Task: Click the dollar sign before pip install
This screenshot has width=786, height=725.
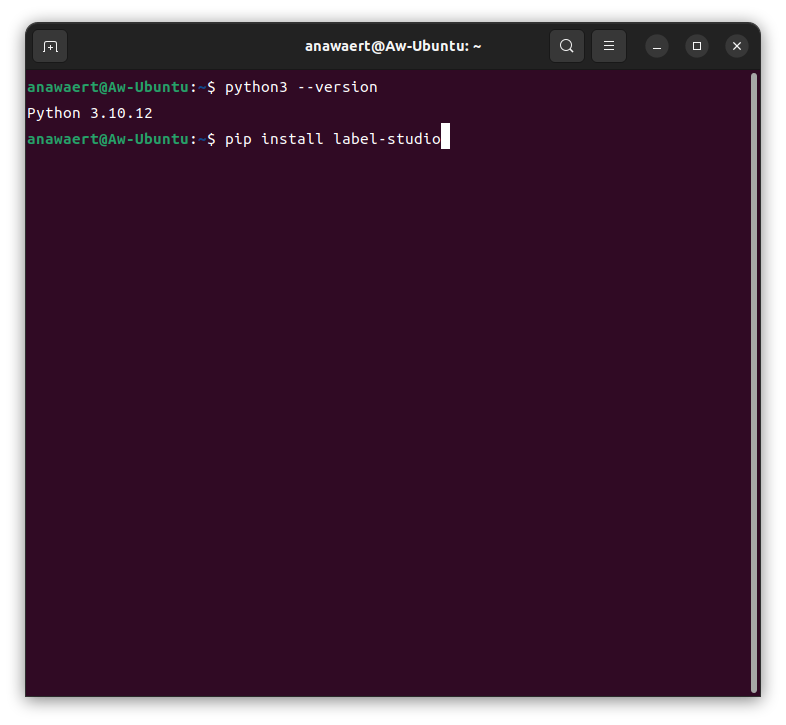Action: point(211,139)
